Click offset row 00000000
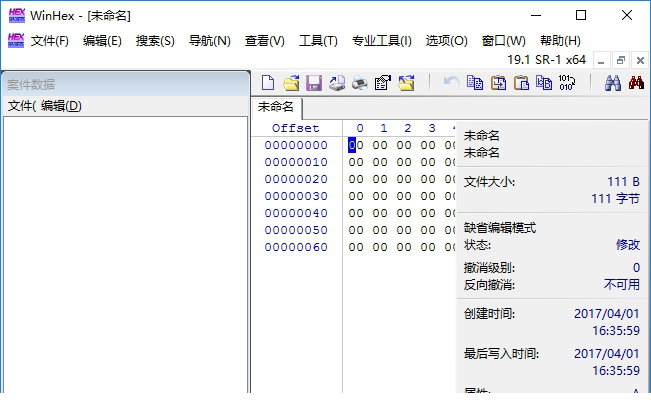651x408 pixels. (x=296, y=145)
